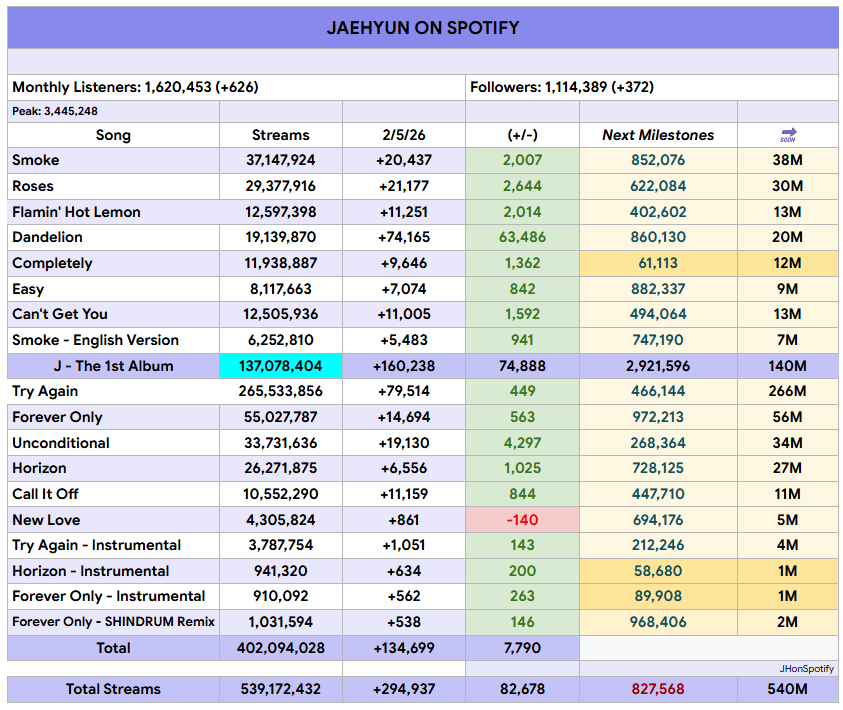This screenshot has height=710, width=843.
Task: Select the Forever Only song name
Action: coord(57,417)
